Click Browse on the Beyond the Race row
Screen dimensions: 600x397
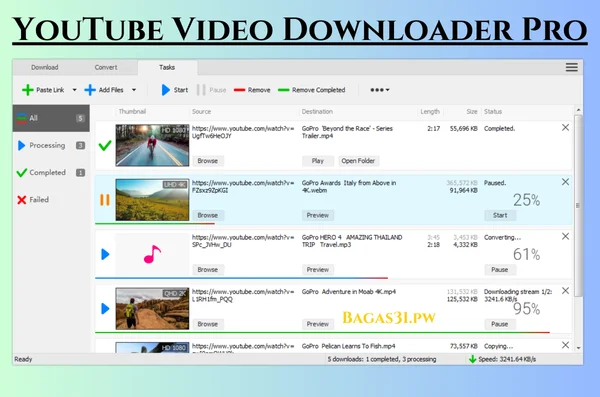(x=208, y=161)
